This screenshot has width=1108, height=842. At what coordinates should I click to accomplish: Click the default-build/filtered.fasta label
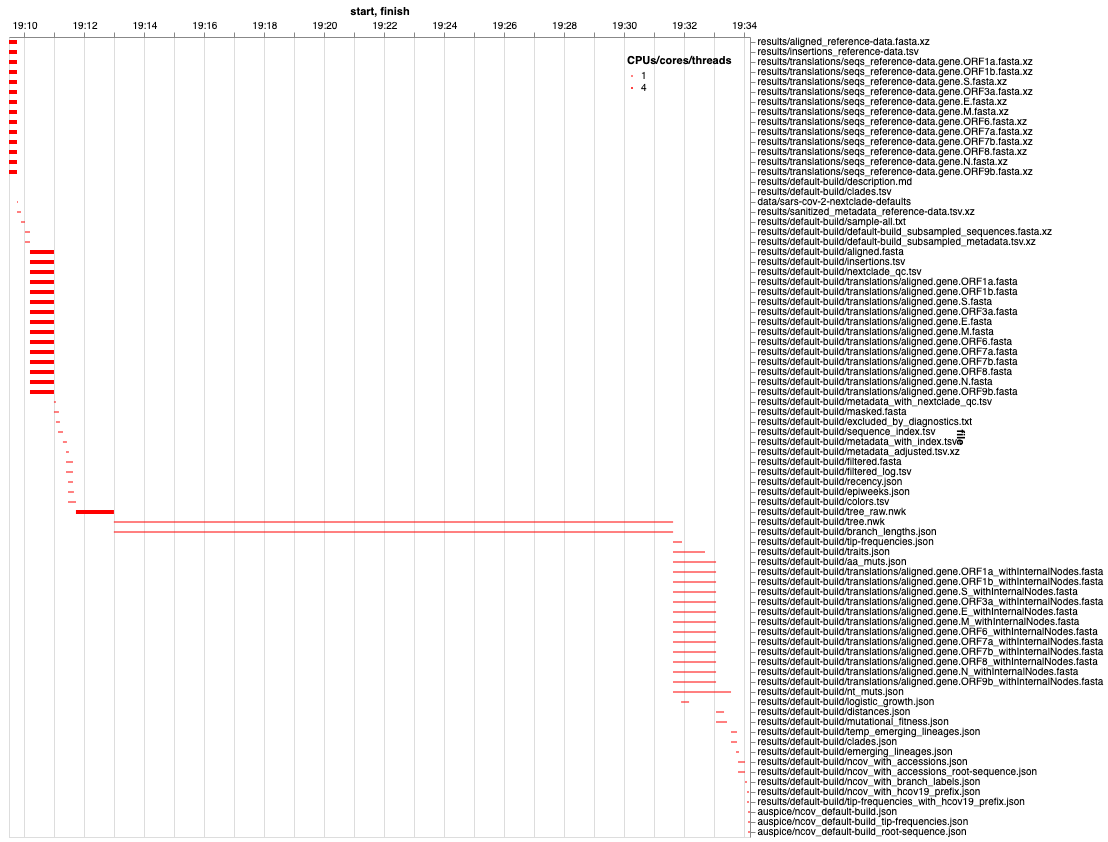829,462
